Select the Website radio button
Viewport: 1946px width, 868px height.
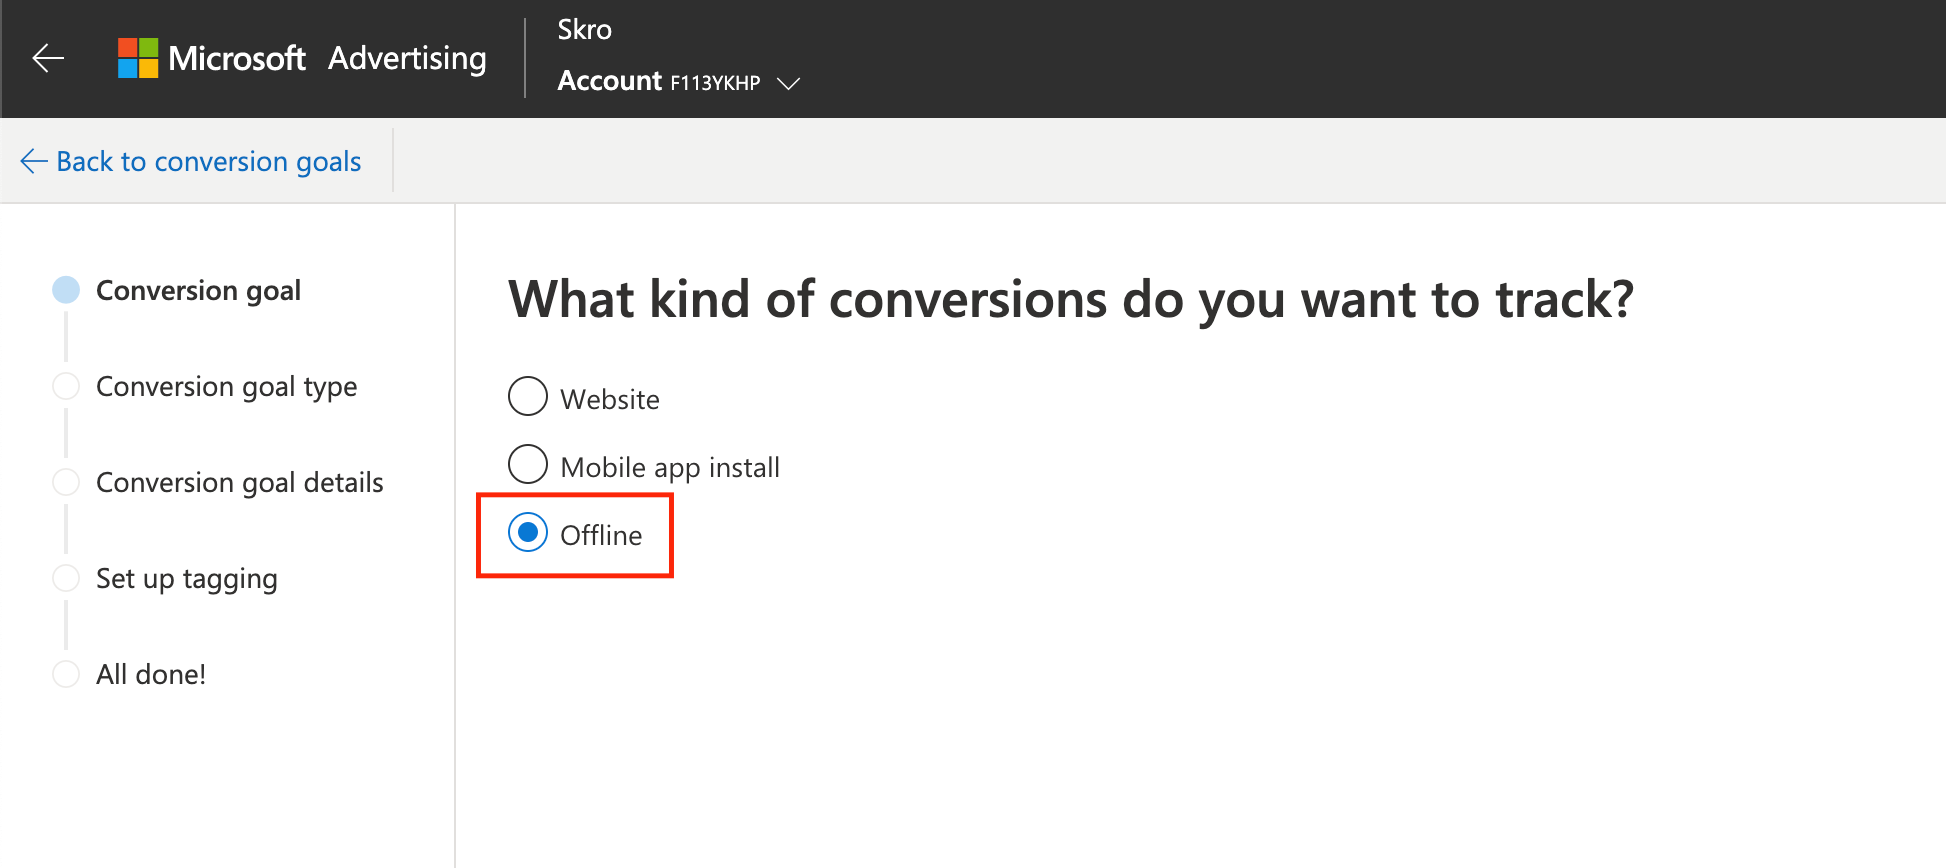(528, 396)
